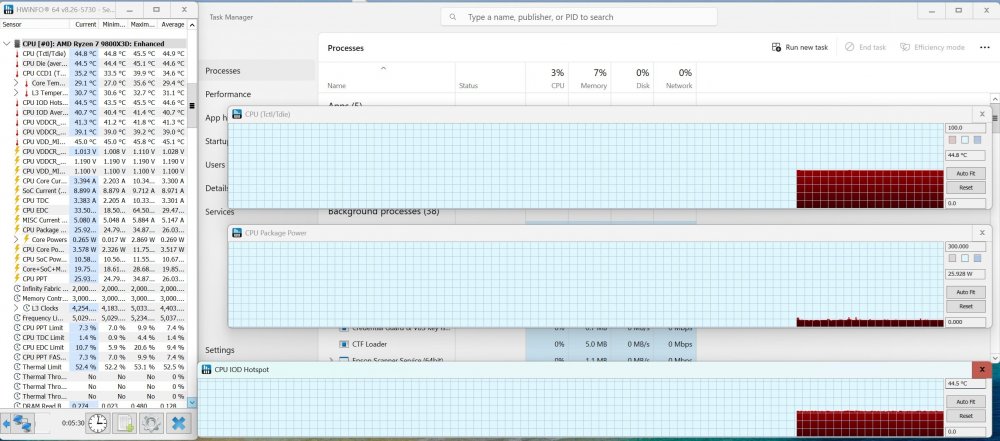Click the blue X close sensors icon
Image resolution: width=1000 pixels, height=441 pixels.
click(179, 423)
